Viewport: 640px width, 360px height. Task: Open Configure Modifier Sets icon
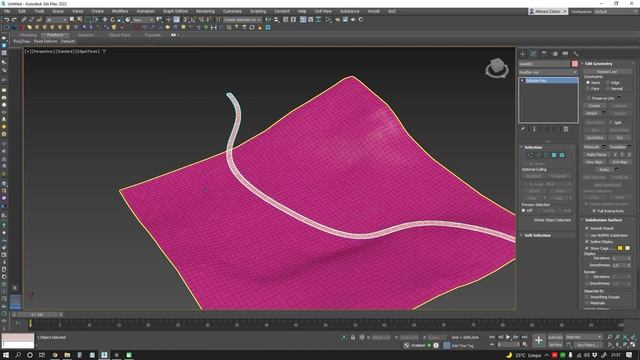click(566, 129)
